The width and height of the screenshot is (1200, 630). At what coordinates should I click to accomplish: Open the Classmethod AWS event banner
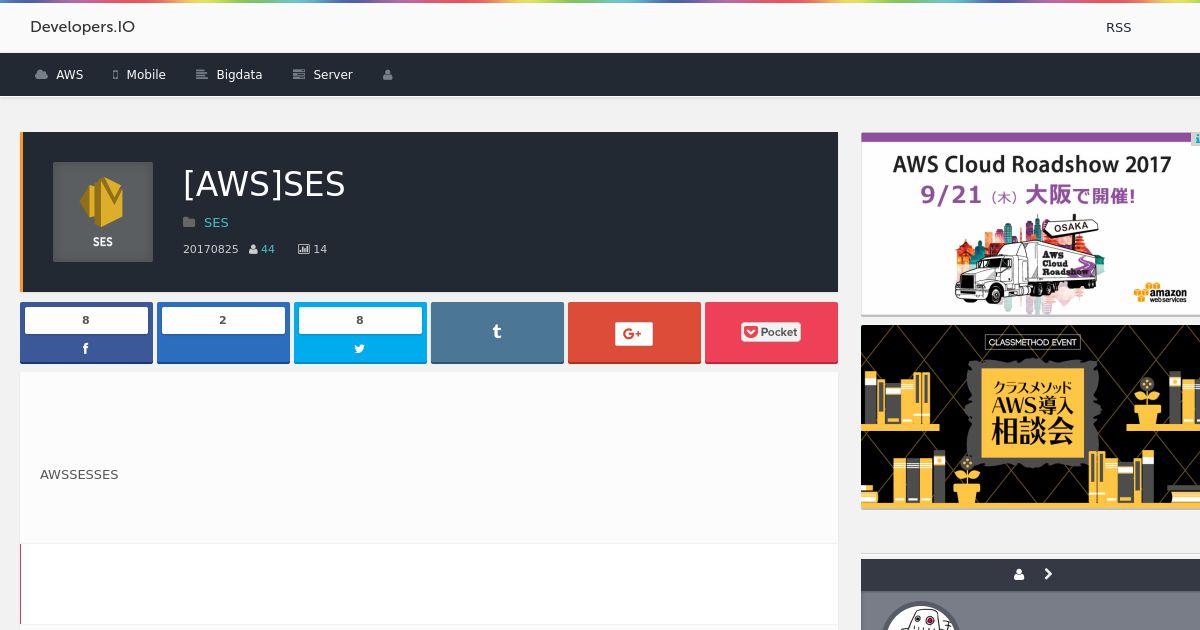click(x=1030, y=417)
